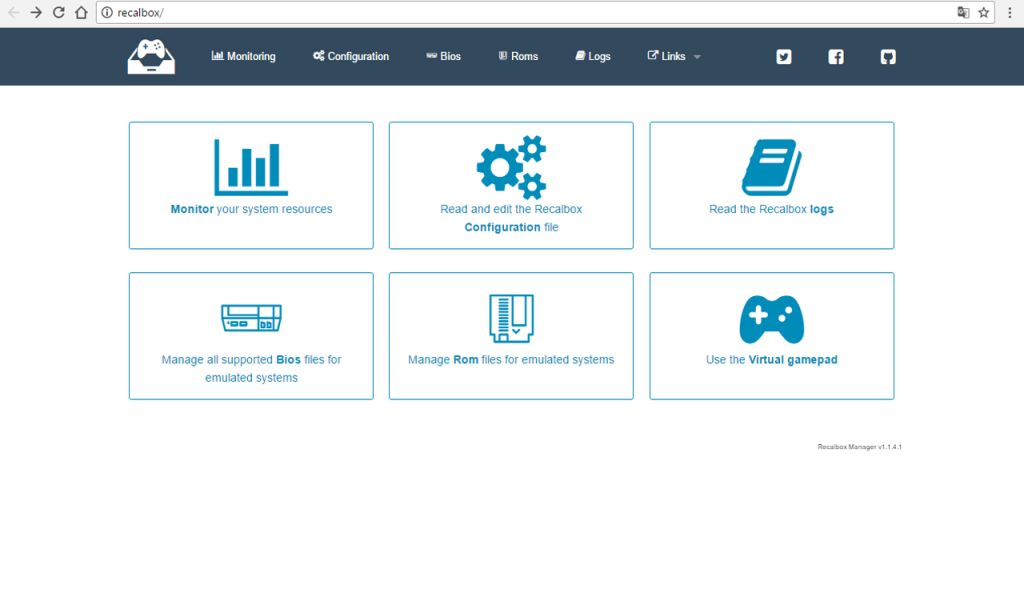The image size is (1024, 589).
Task: Click the gears Configuration icon
Action: [511, 167]
